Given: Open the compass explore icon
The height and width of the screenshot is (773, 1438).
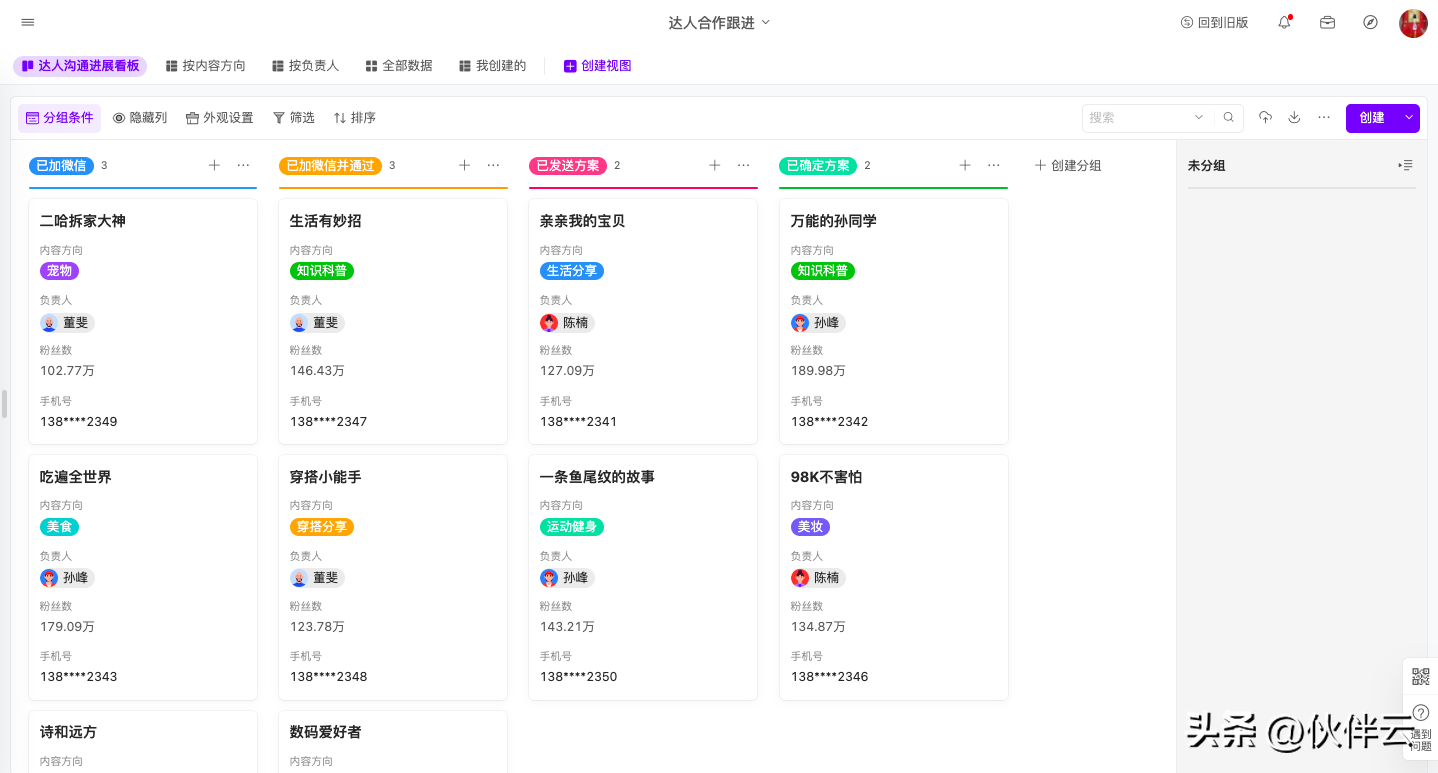Looking at the screenshot, I should (1370, 22).
